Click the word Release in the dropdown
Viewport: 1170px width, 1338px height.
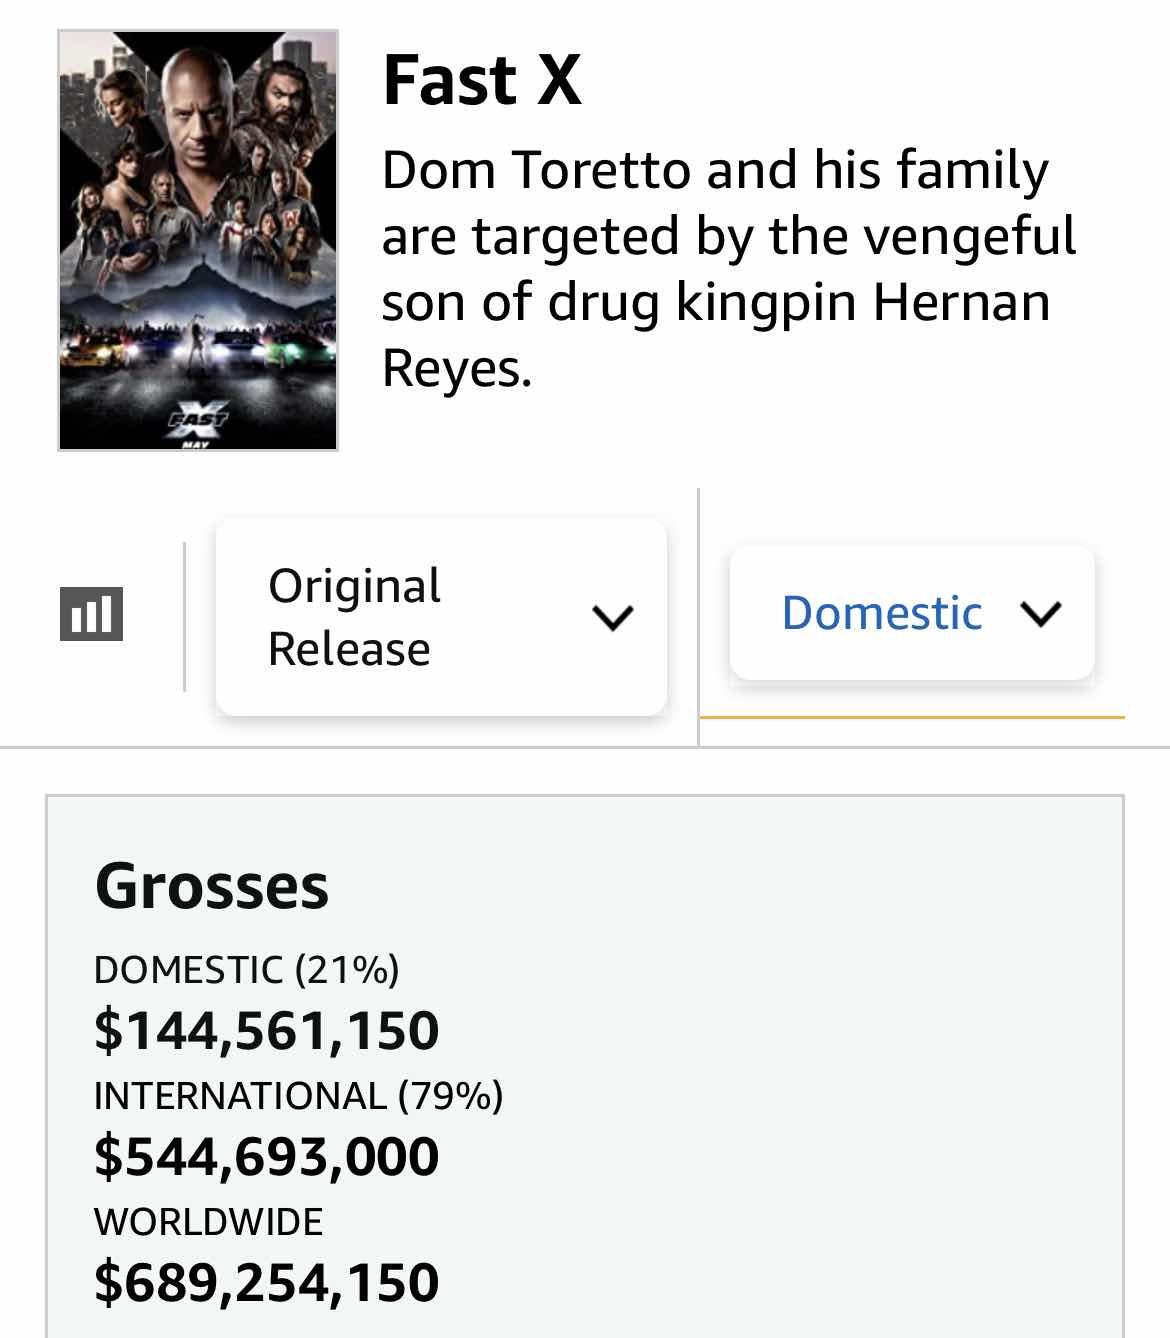(349, 649)
